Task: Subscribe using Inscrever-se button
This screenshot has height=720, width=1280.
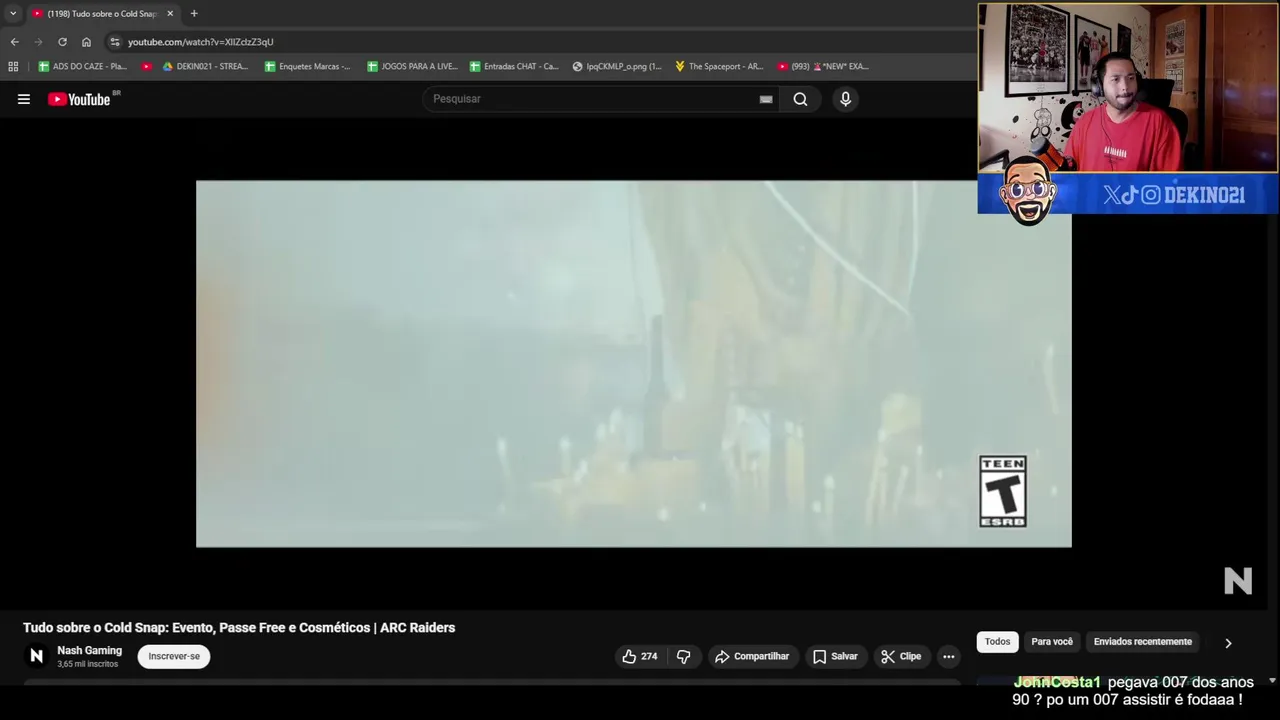Action: coord(174,656)
